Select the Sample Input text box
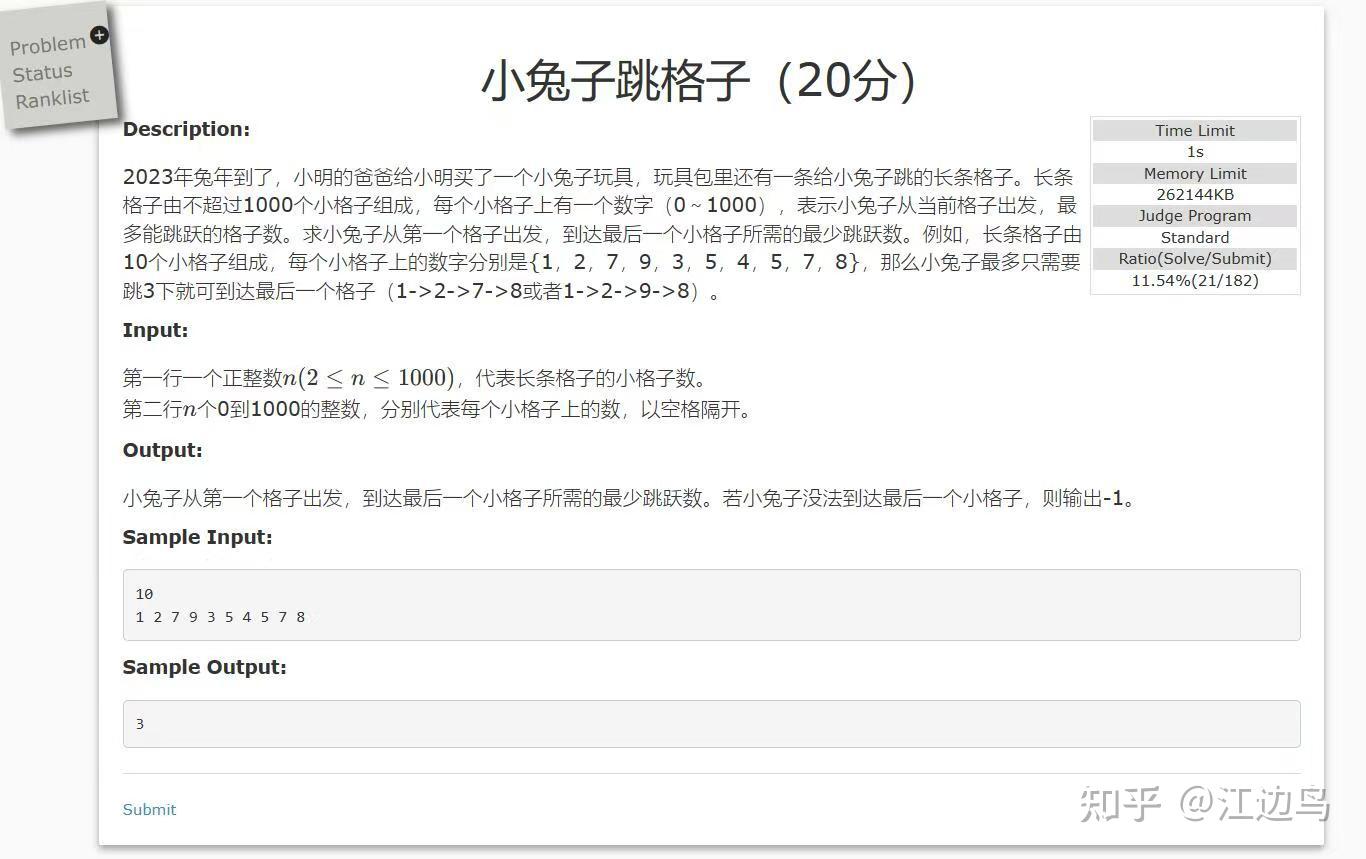1366x859 pixels. [712, 604]
